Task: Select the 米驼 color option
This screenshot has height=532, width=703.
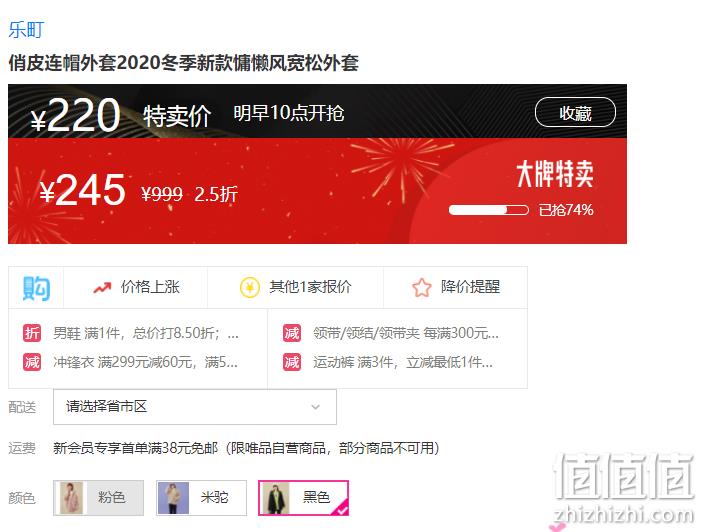Action: [x=201, y=498]
